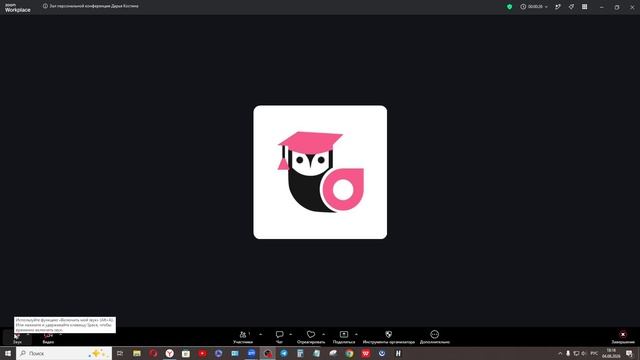Open the Windows Start menu
Screen dimensions: 640x360
click(8, 353)
